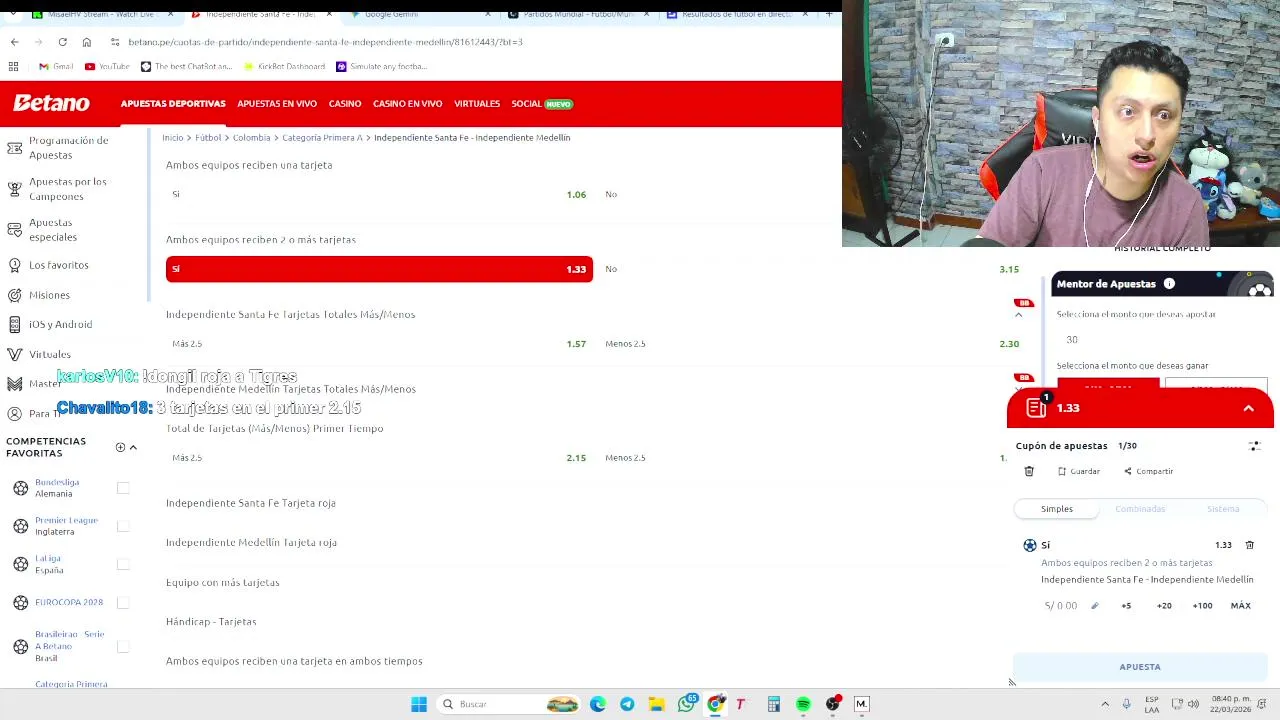The image size is (1280, 720).
Task: Click the Mentor de Apuestas info icon
Action: pyautogui.click(x=1169, y=284)
